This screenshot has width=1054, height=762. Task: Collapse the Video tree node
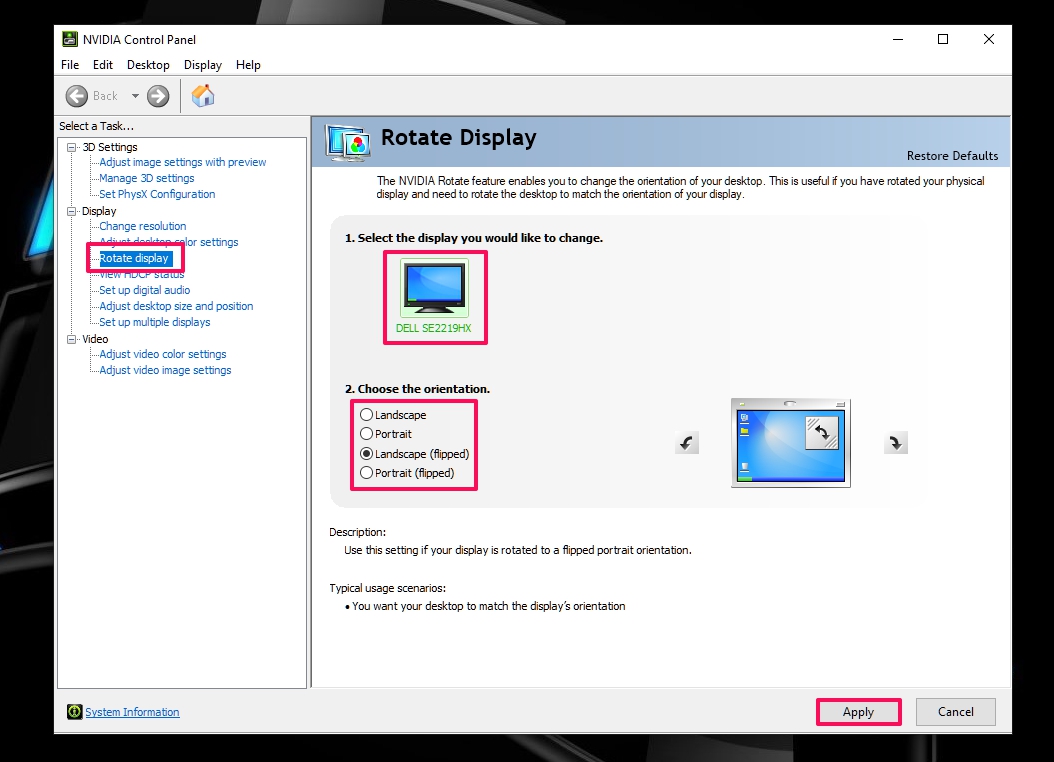tap(71, 339)
